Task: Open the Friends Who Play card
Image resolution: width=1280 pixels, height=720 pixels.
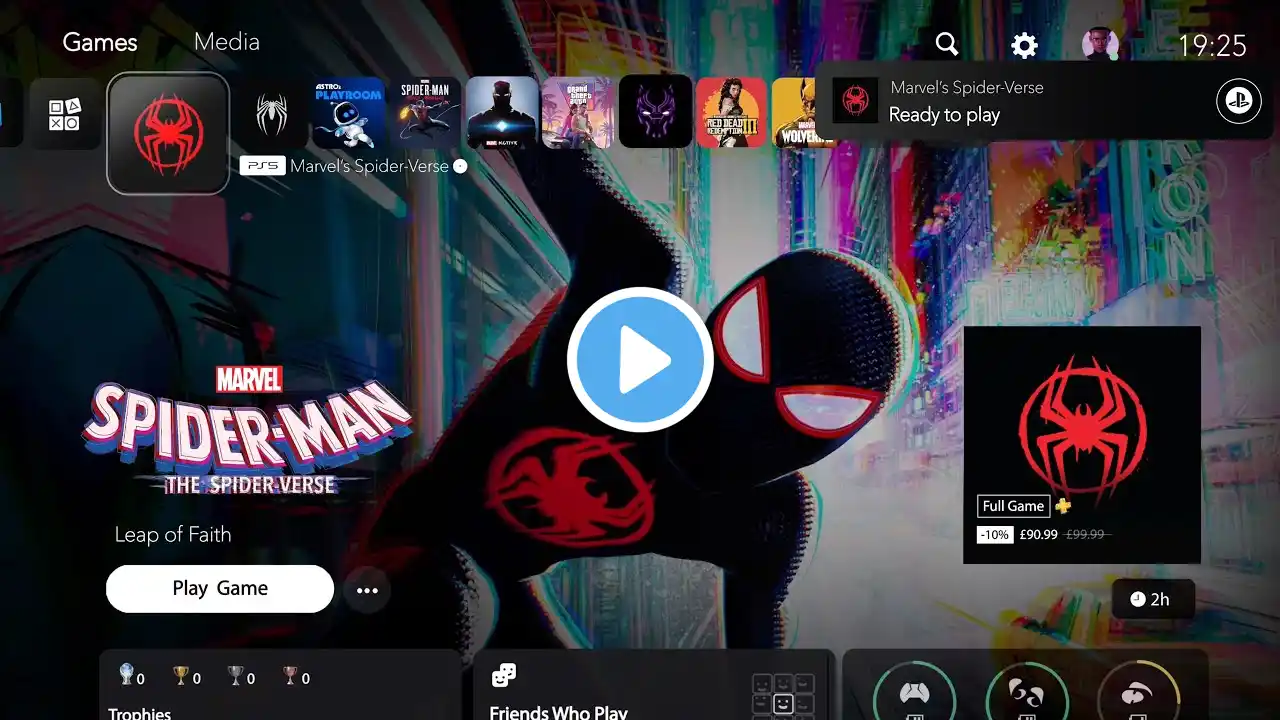Action: click(653, 685)
